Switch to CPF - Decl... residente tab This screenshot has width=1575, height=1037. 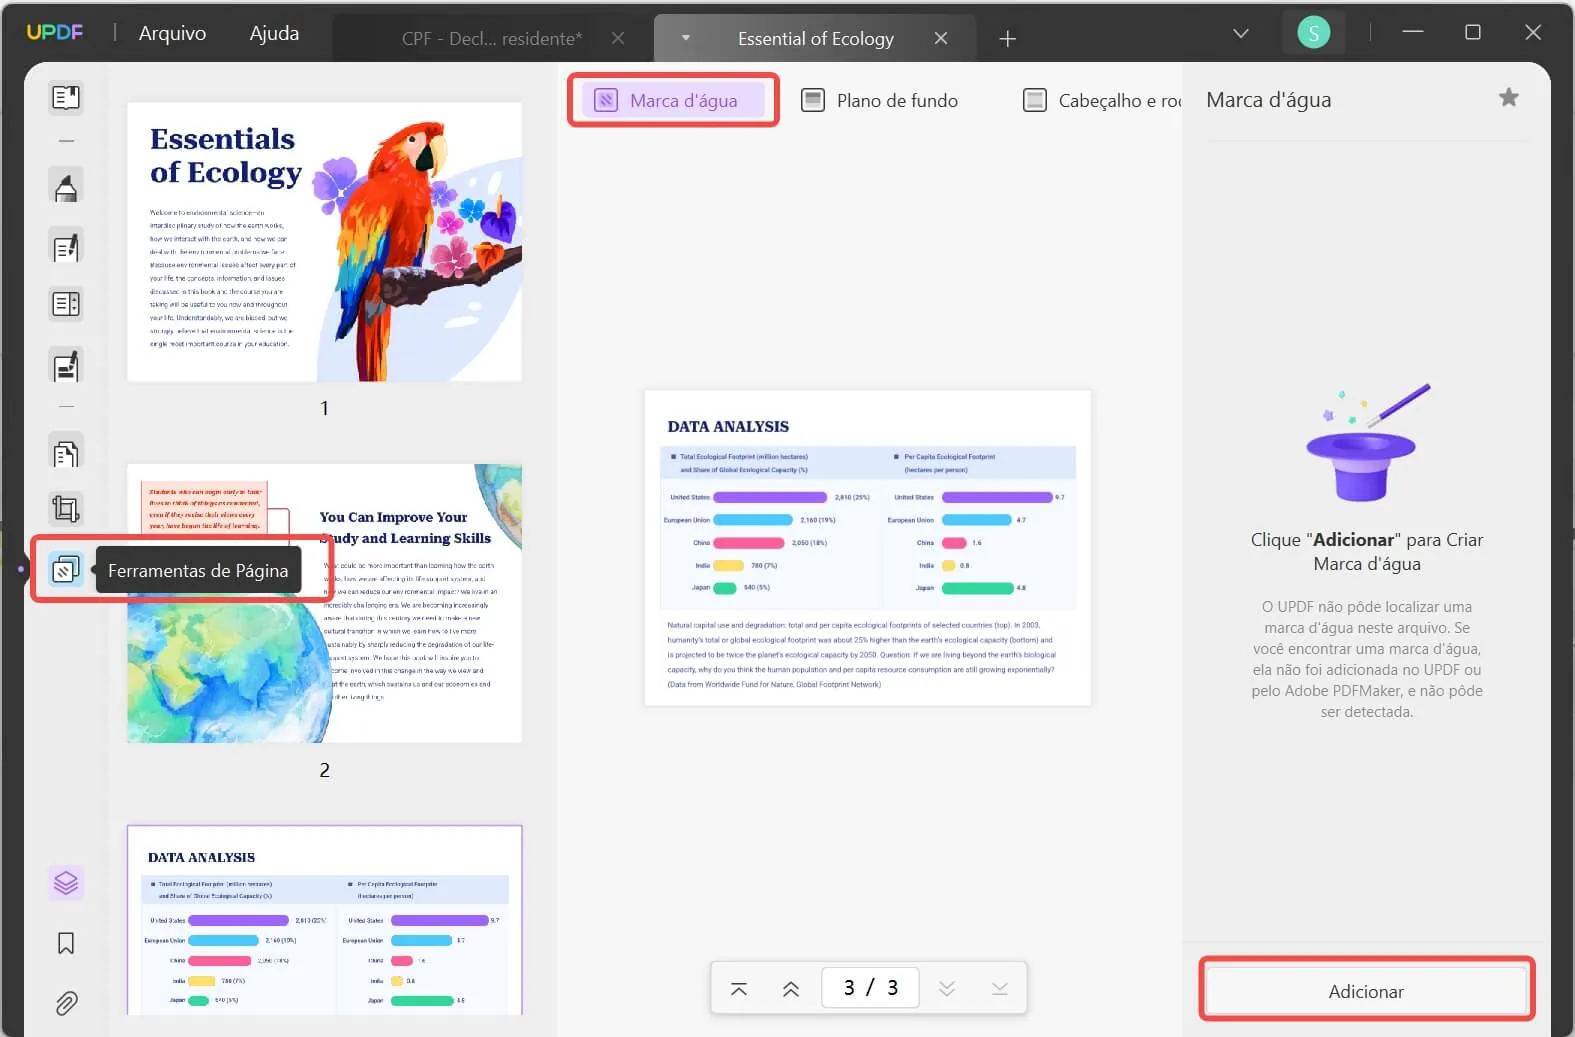tap(492, 38)
